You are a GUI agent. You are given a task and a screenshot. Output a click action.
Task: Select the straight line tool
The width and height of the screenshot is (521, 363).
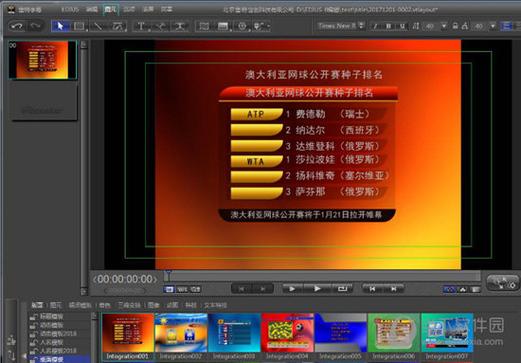click(98, 26)
